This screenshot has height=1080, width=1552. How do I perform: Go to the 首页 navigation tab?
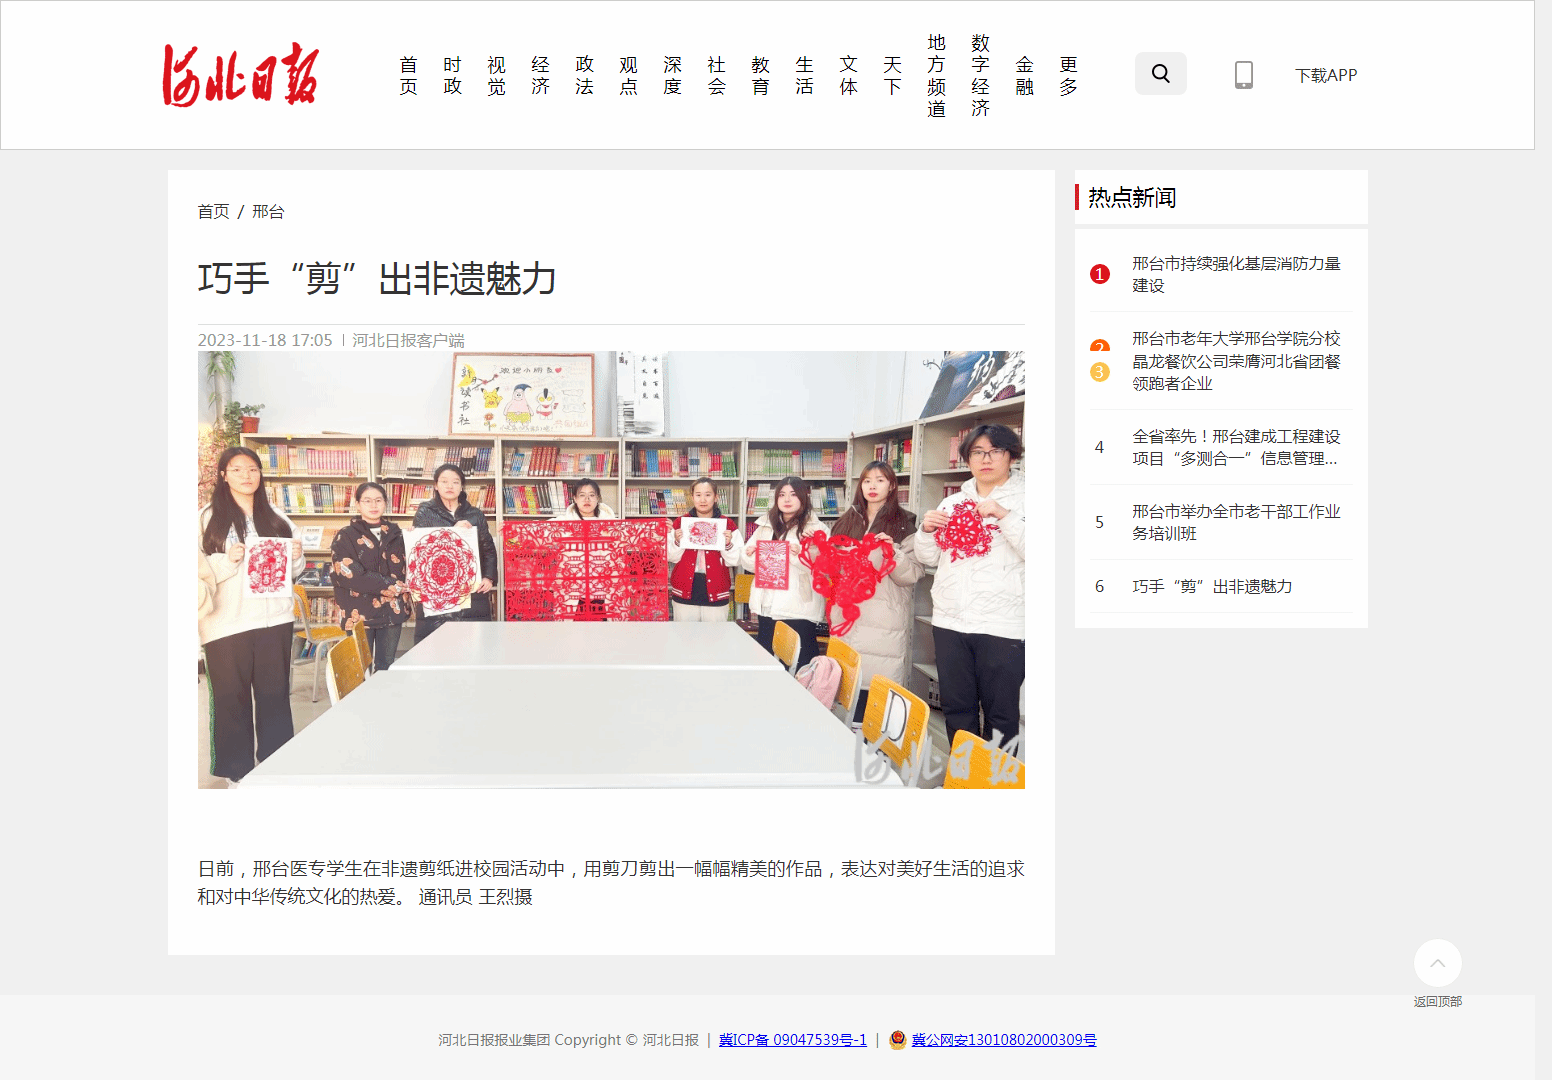tap(408, 76)
